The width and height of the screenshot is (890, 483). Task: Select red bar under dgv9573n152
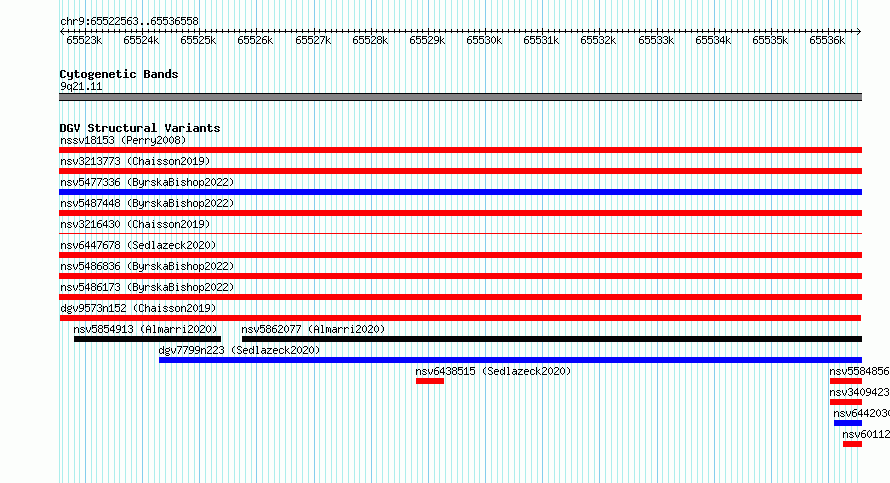(x=460, y=318)
